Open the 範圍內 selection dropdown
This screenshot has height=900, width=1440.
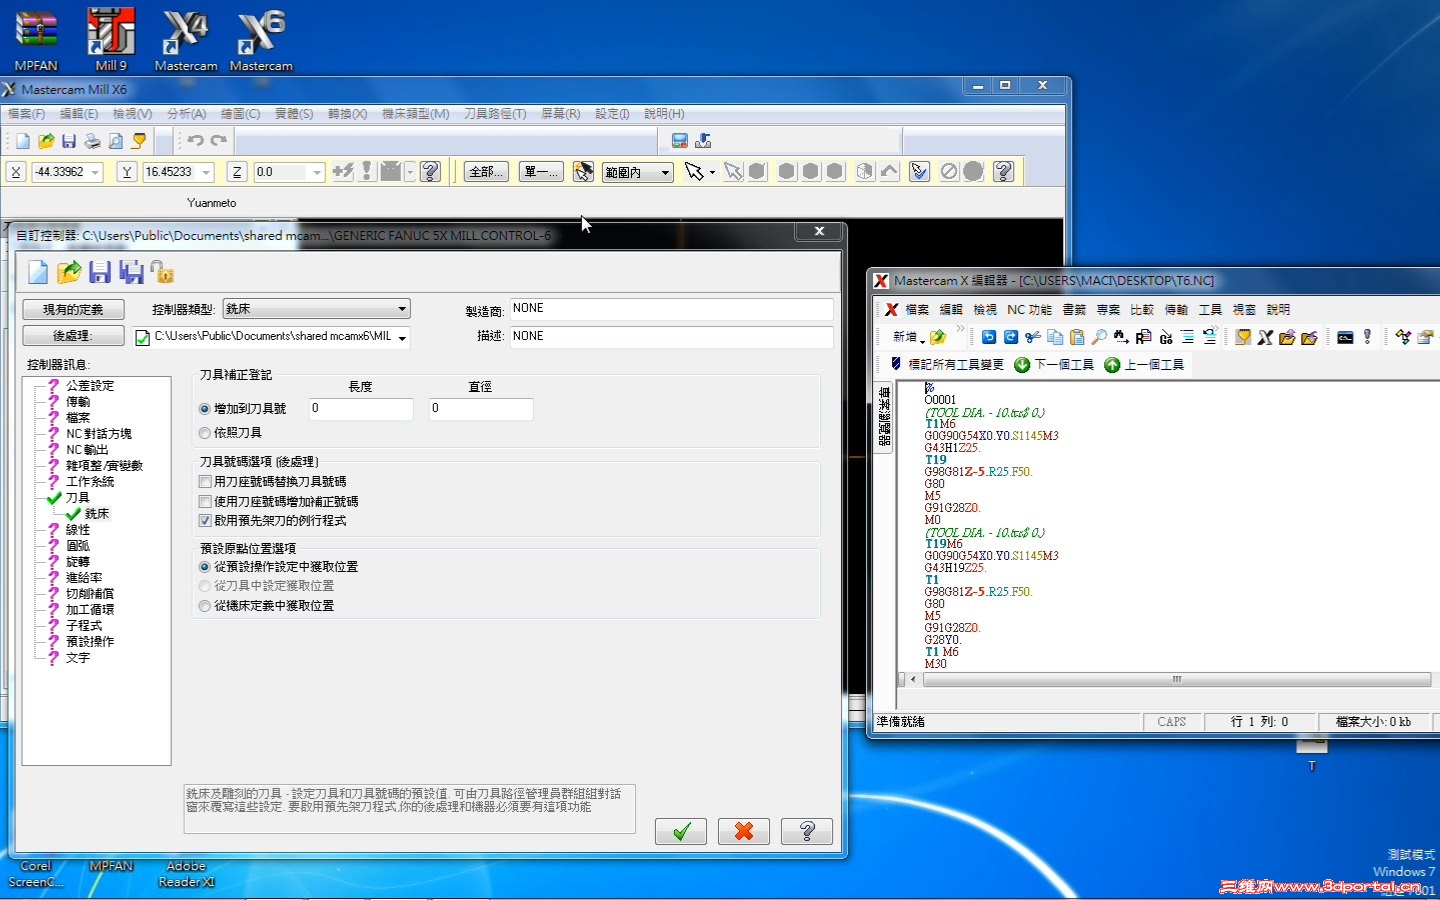coord(637,172)
